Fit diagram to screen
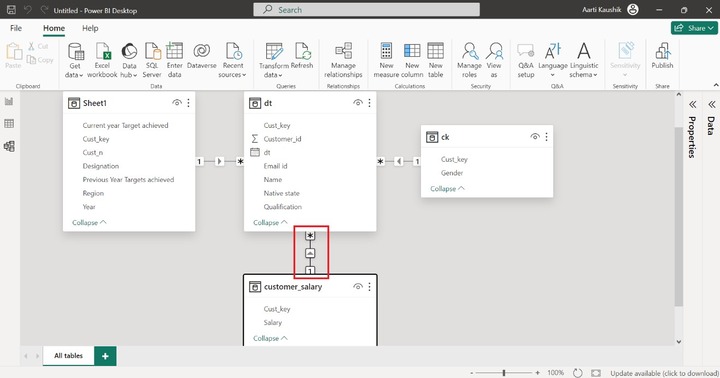The height and width of the screenshot is (378, 720). 596,373
